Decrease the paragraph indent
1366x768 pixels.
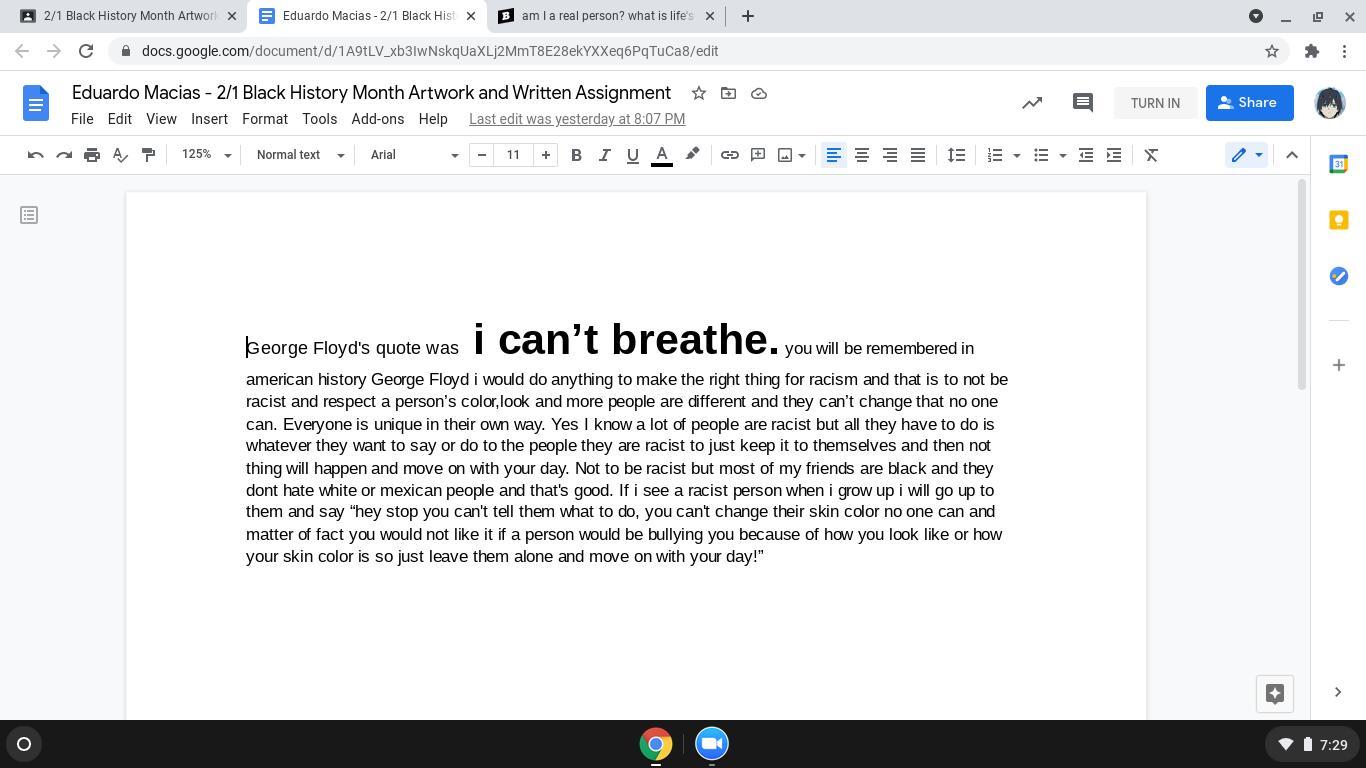pyautogui.click(x=1085, y=155)
